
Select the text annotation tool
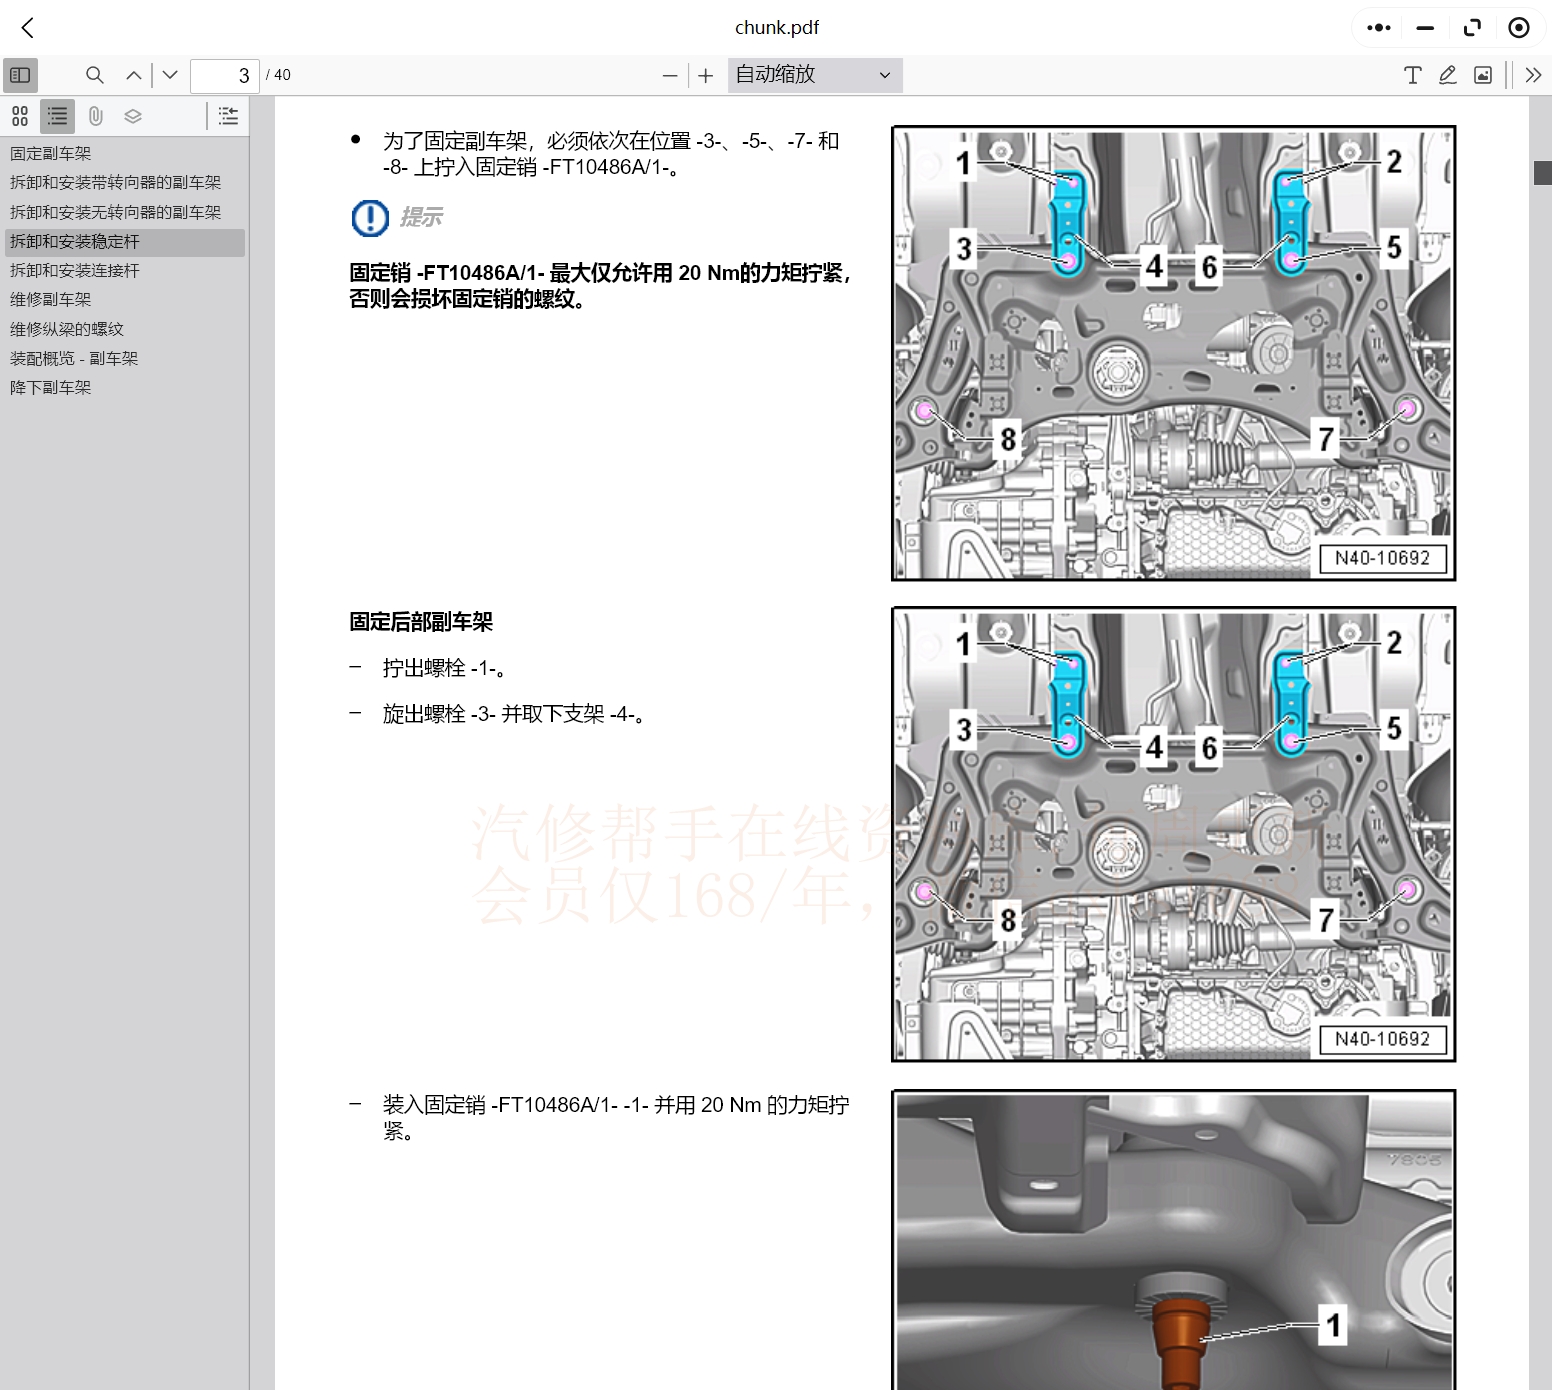pyautogui.click(x=1412, y=75)
